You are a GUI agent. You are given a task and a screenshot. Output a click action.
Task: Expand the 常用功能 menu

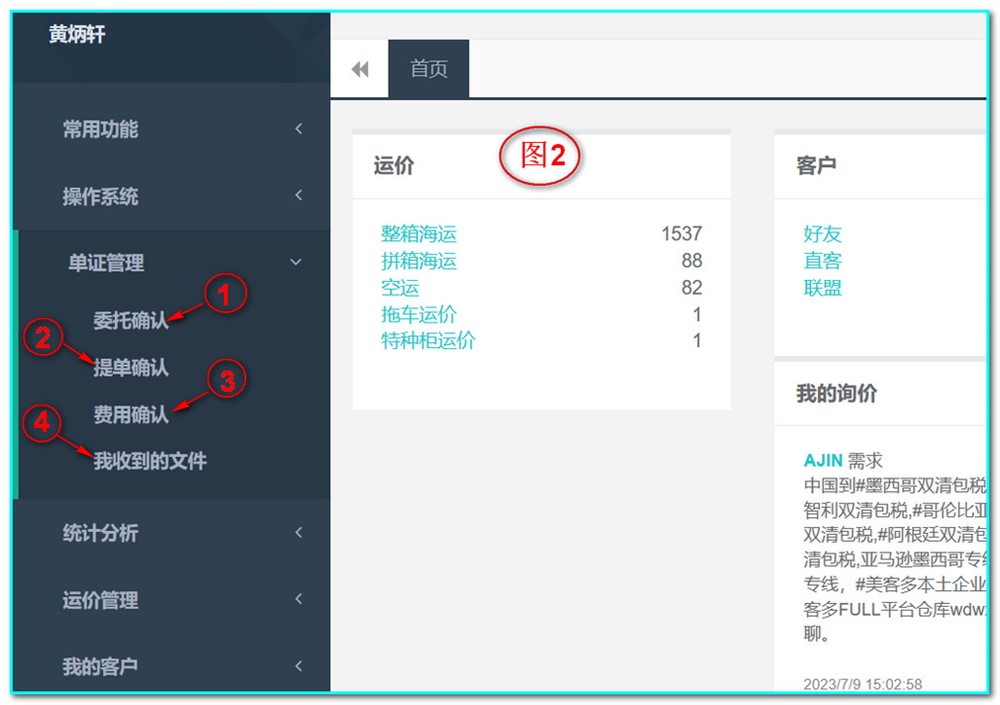[x=100, y=129]
